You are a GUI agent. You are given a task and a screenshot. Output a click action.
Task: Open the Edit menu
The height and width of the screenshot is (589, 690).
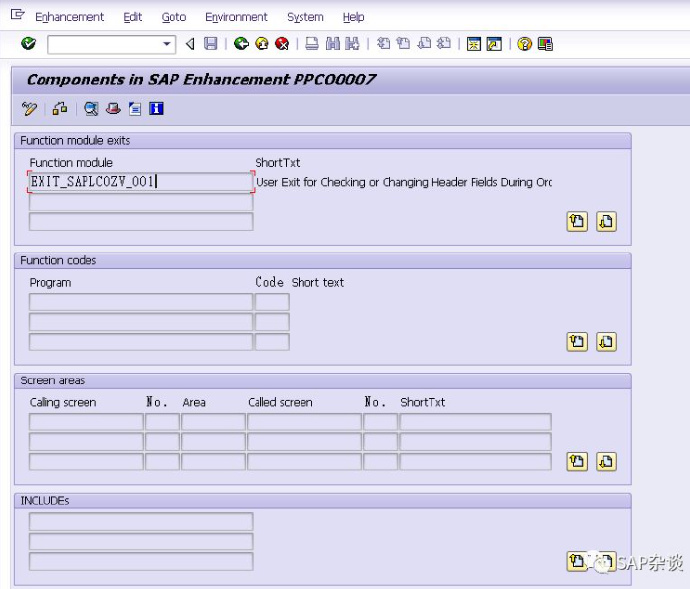[132, 17]
